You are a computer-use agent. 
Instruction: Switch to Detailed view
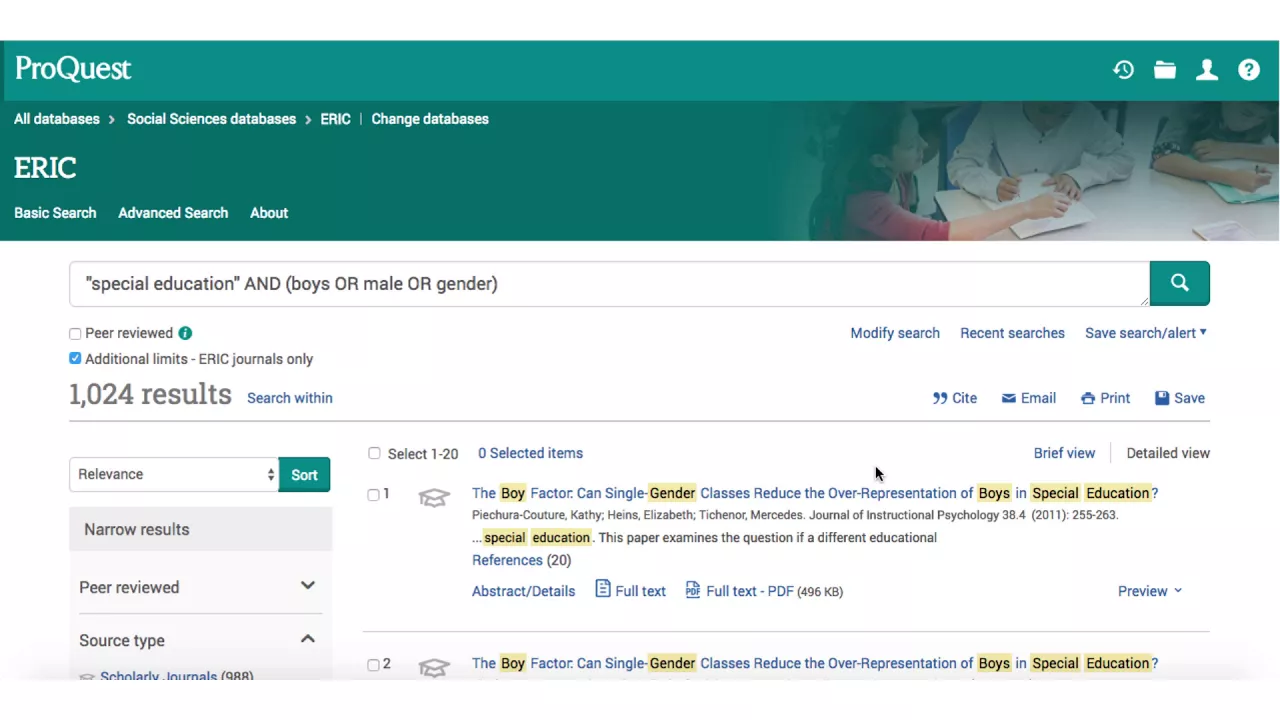click(x=1168, y=453)
